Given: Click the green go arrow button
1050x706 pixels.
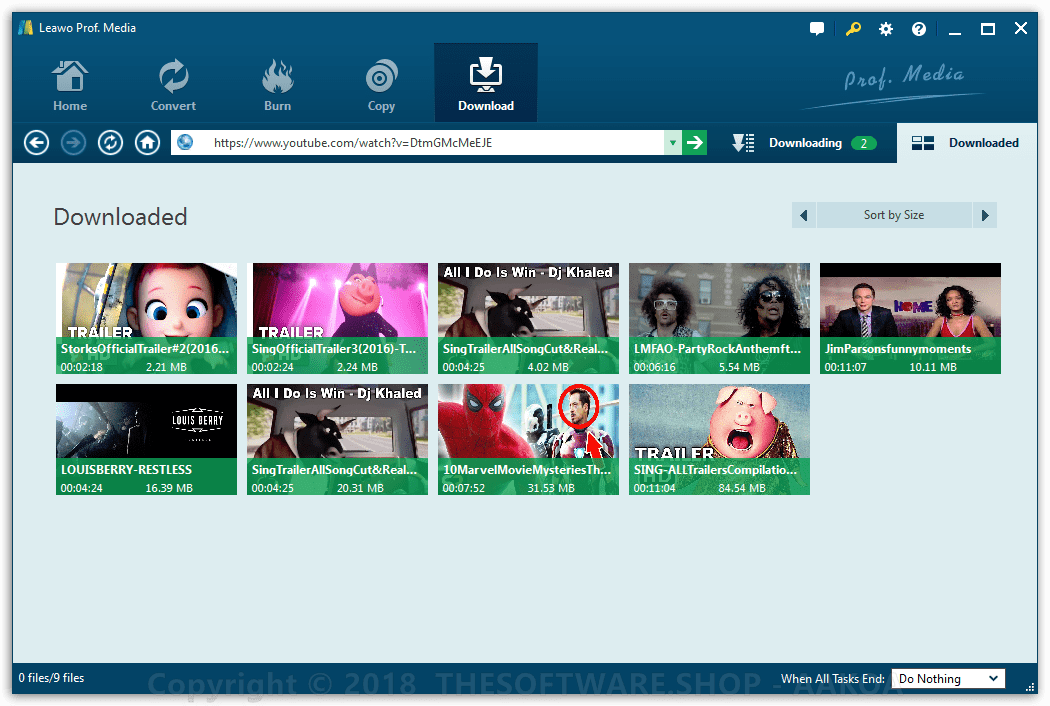Looking at the screenshot, I should 696,143.
